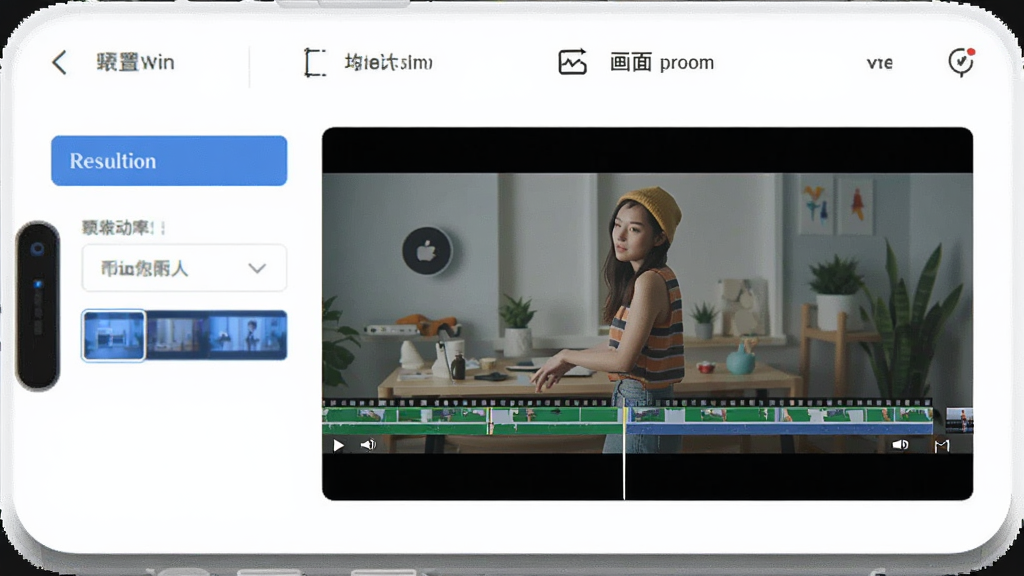The image size is (1024, 576).
Task: Select the crop frame icon in top bar
Action: pyautogui.click(x=315, y=63)
